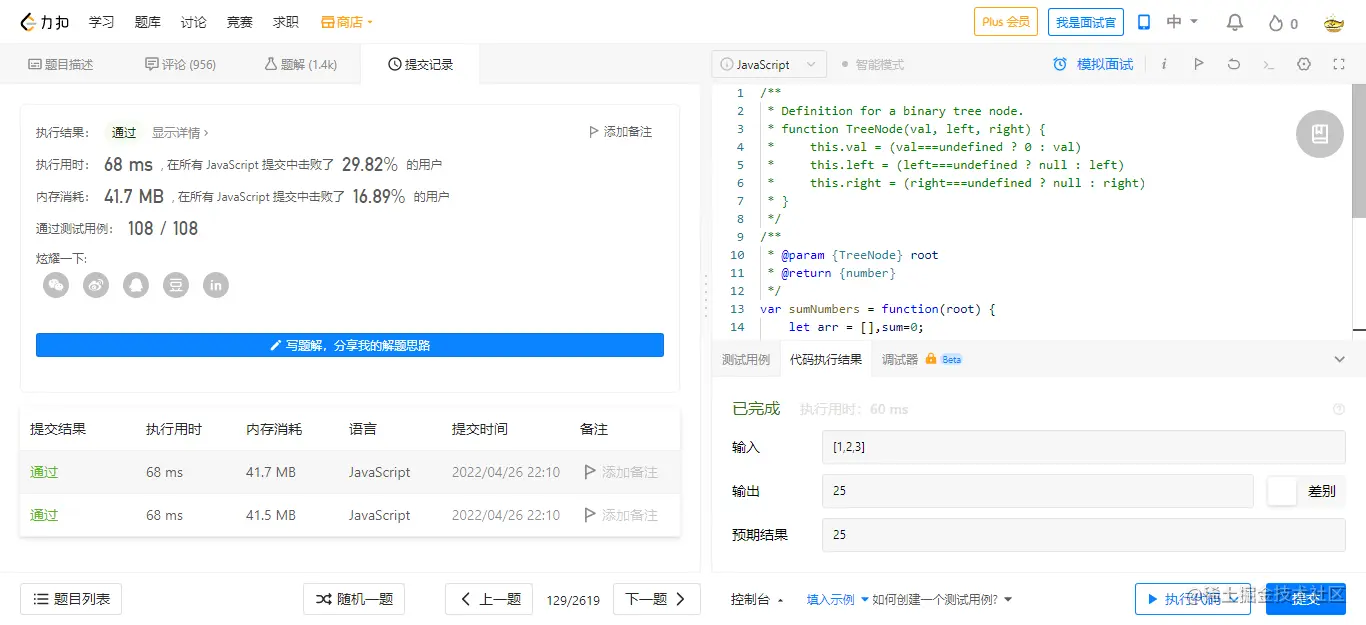Open the 商店 store dropdown
Viewport: 1366px width, 625px height.
coord(347,22)
